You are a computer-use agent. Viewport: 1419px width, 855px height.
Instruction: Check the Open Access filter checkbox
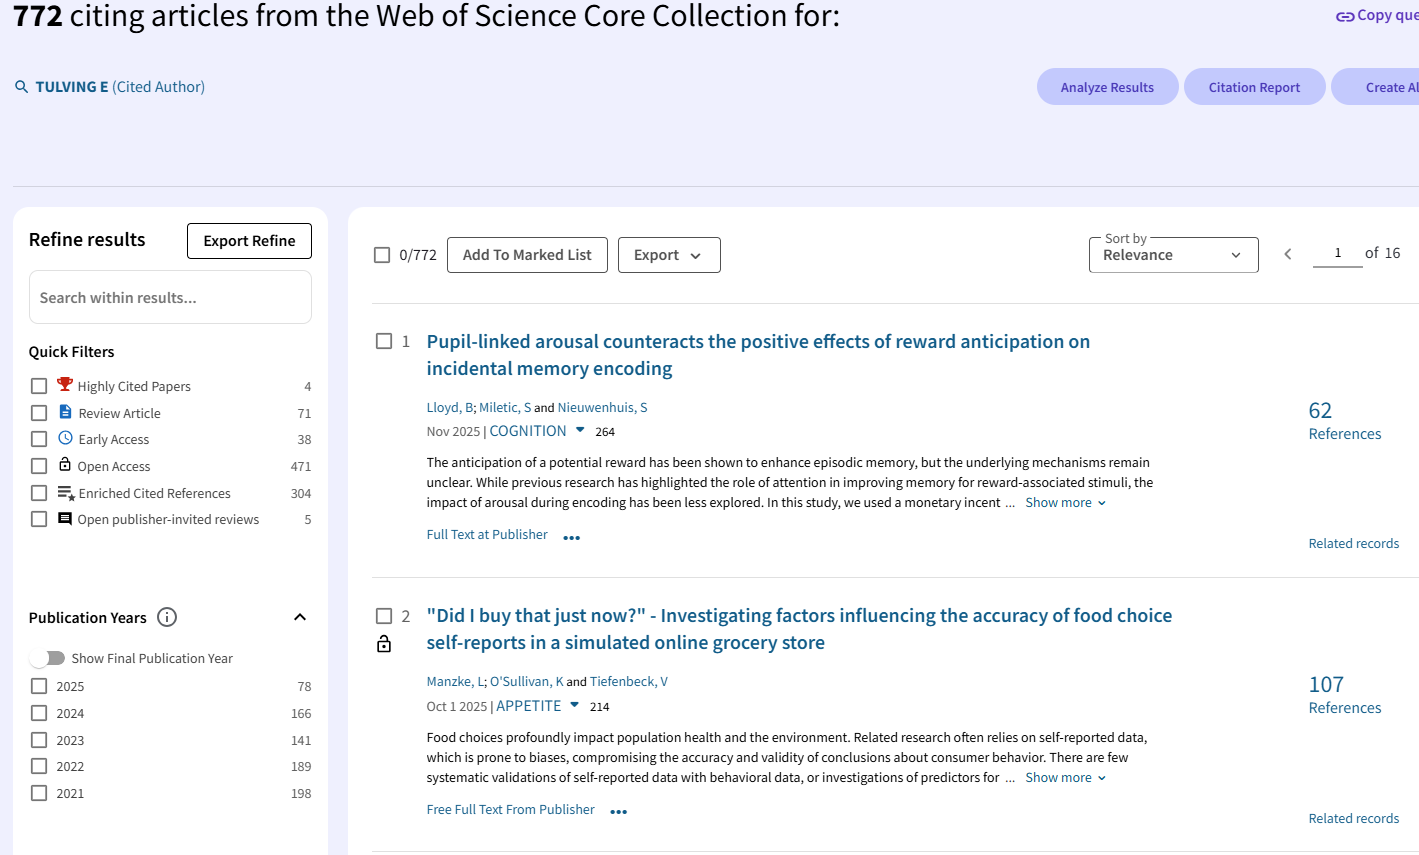(39, 466)
